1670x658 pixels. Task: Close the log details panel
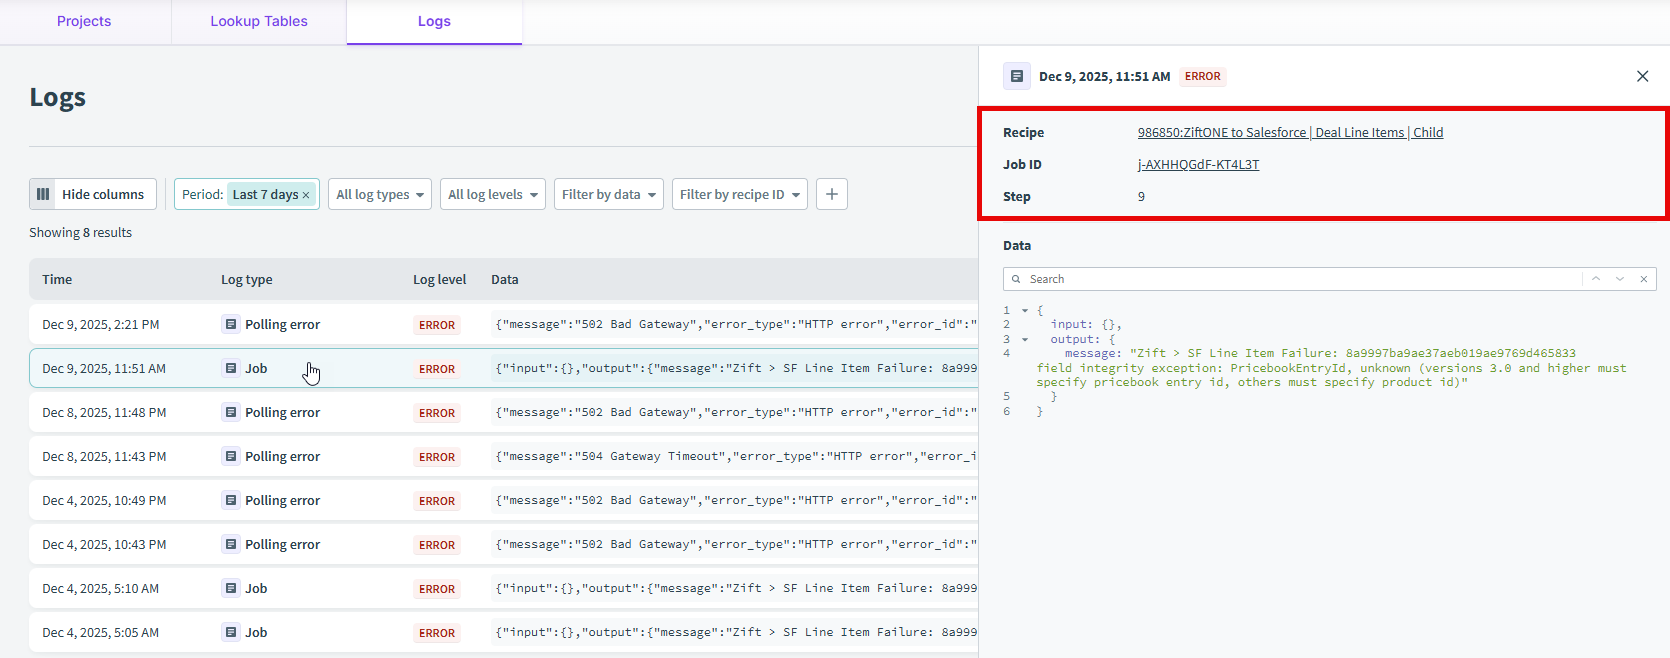click(x=1642, y=76)
